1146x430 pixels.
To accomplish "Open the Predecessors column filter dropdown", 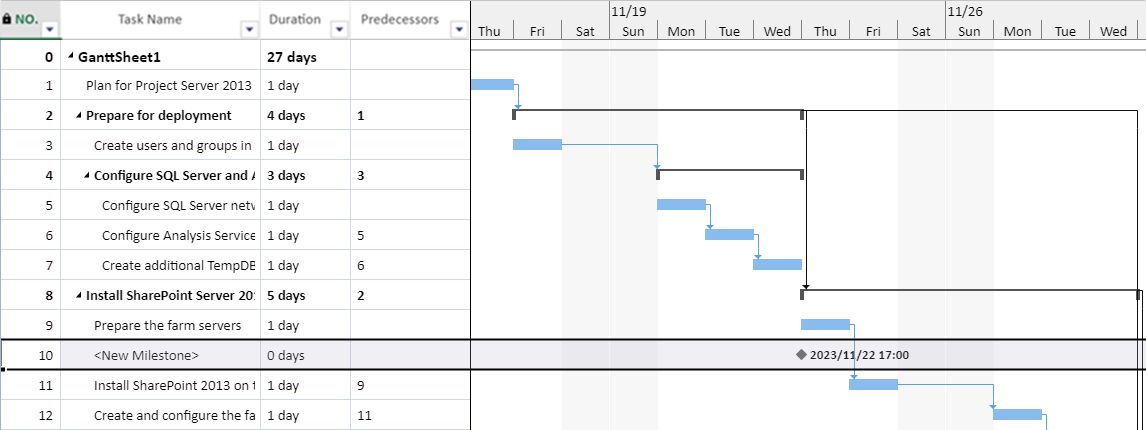I will click(459, 29).
